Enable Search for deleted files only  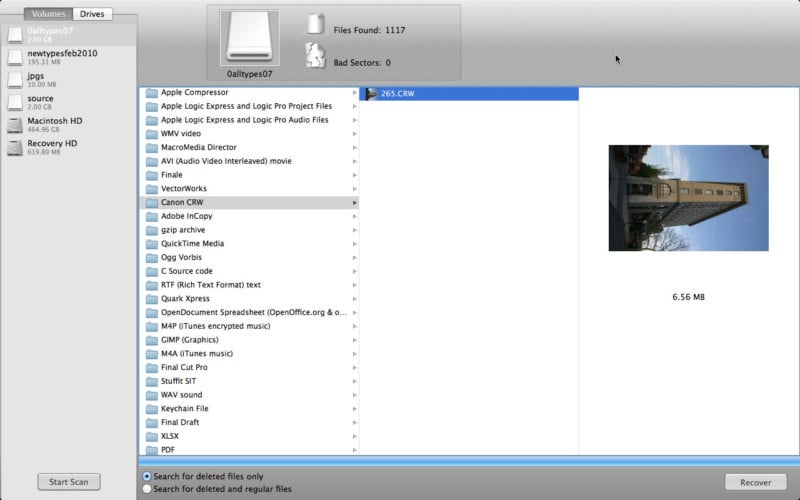(x=148, y=476)
